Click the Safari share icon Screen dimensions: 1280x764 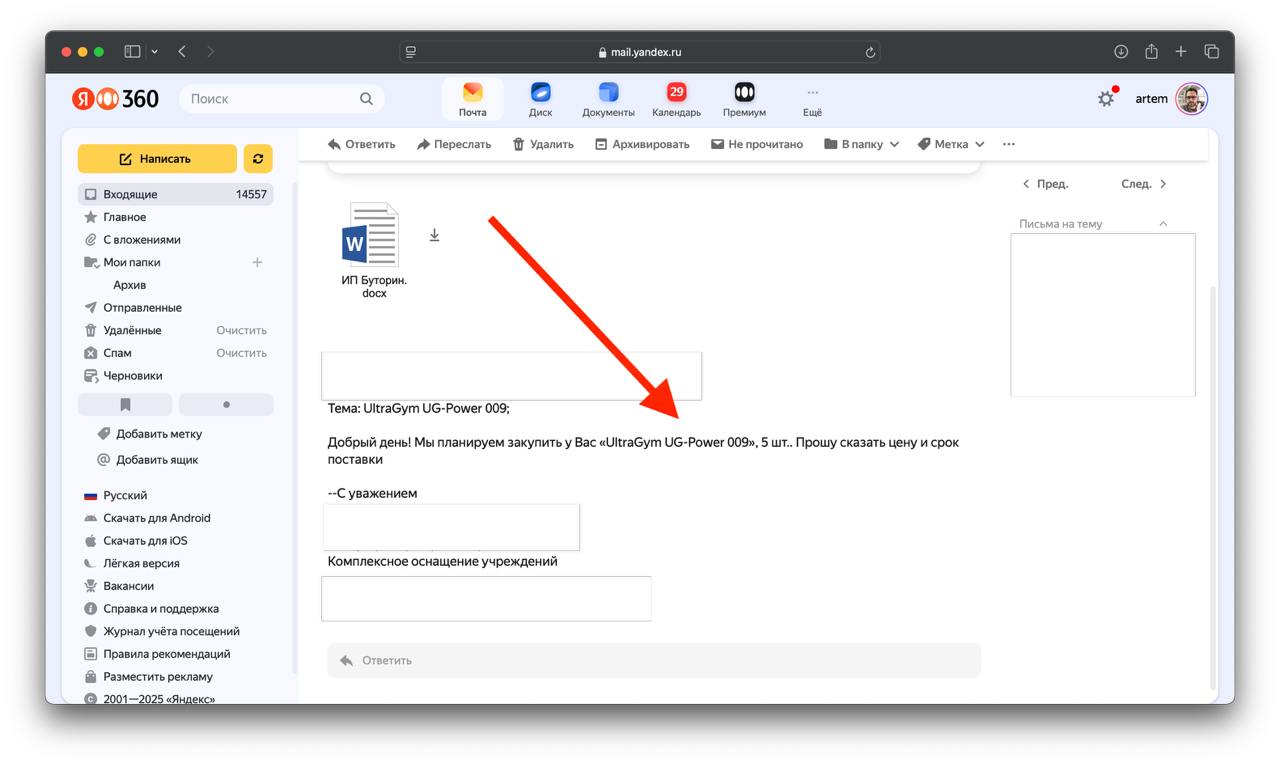tap(1151, 52)
